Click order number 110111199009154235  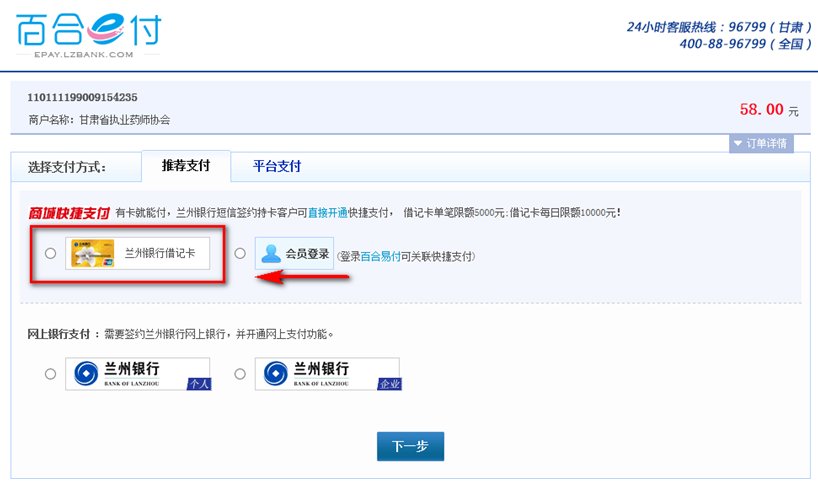[82, 98]
